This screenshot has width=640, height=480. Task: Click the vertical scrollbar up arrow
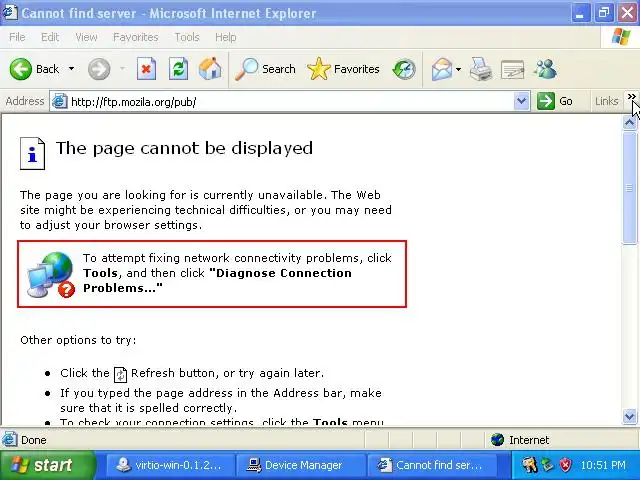(629, 123)
